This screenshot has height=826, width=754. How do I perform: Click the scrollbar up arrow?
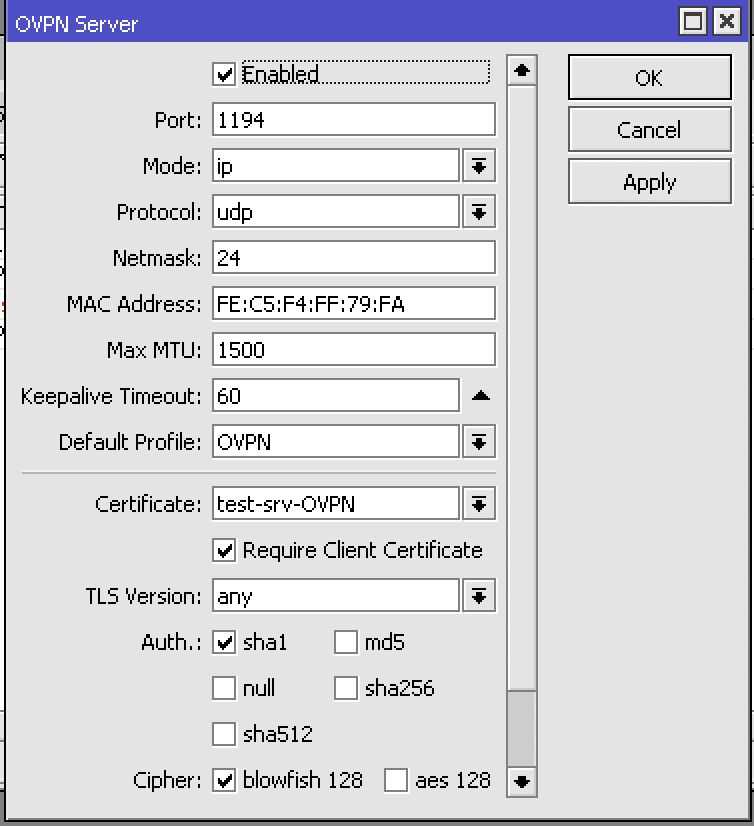tap(522, 70)
